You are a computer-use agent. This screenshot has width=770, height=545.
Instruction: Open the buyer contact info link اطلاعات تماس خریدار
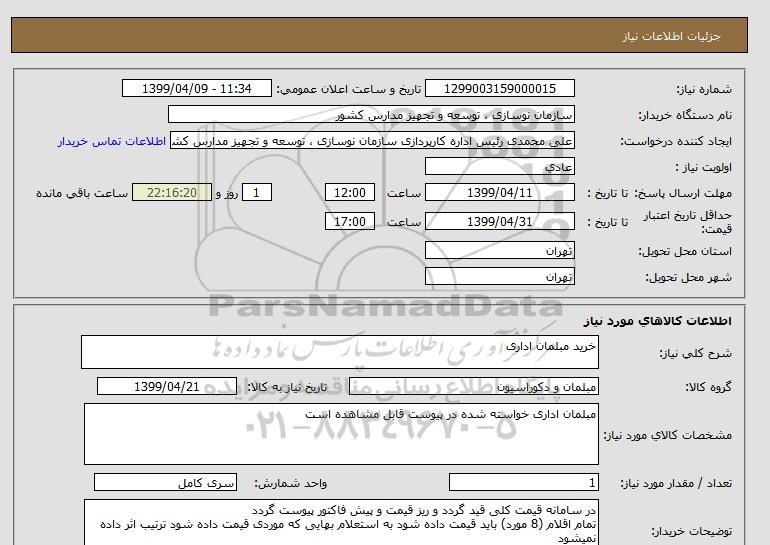point(111,141)
